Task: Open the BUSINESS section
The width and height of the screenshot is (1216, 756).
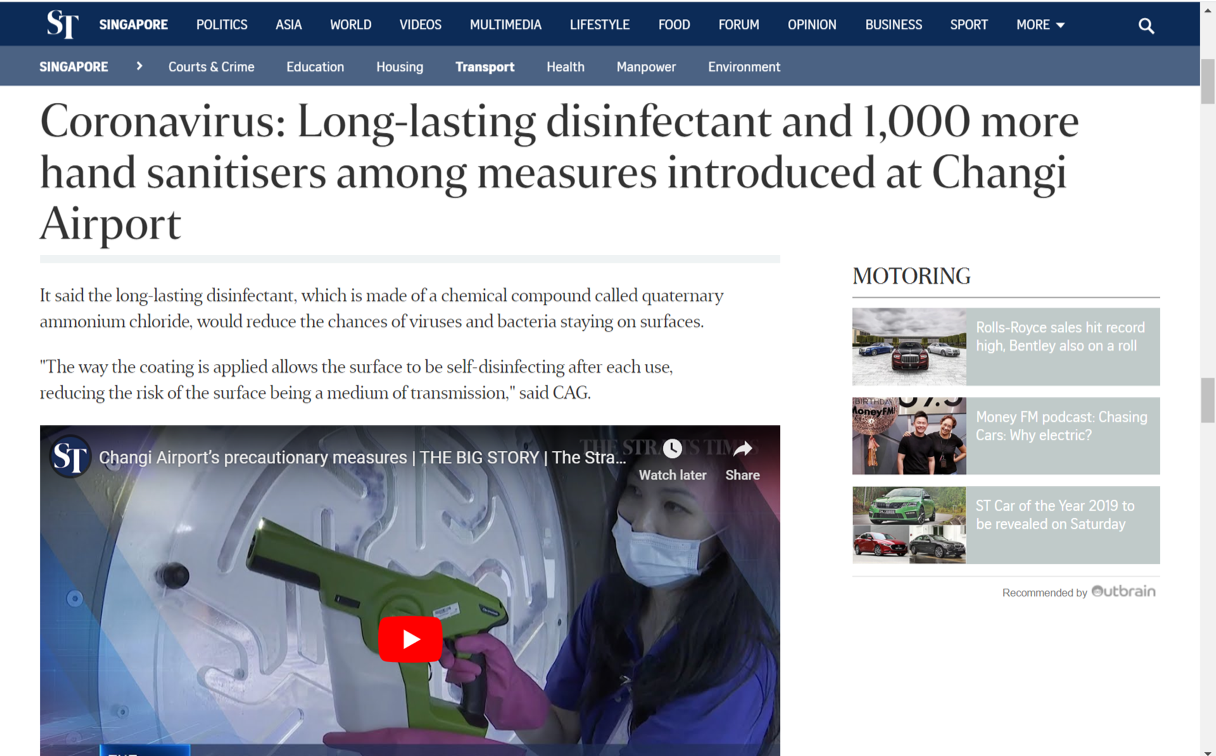Action: tap(893, 25)
